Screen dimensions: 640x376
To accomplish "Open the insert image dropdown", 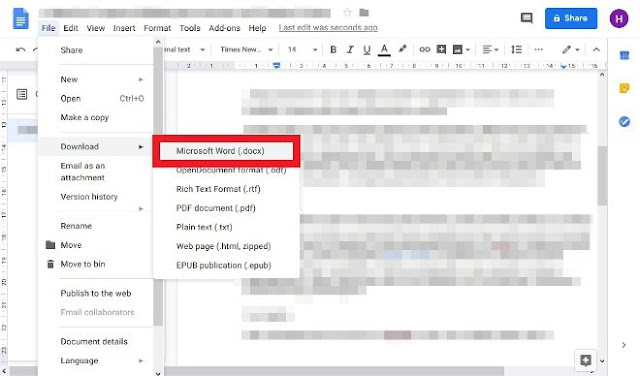I will point(461,50).
